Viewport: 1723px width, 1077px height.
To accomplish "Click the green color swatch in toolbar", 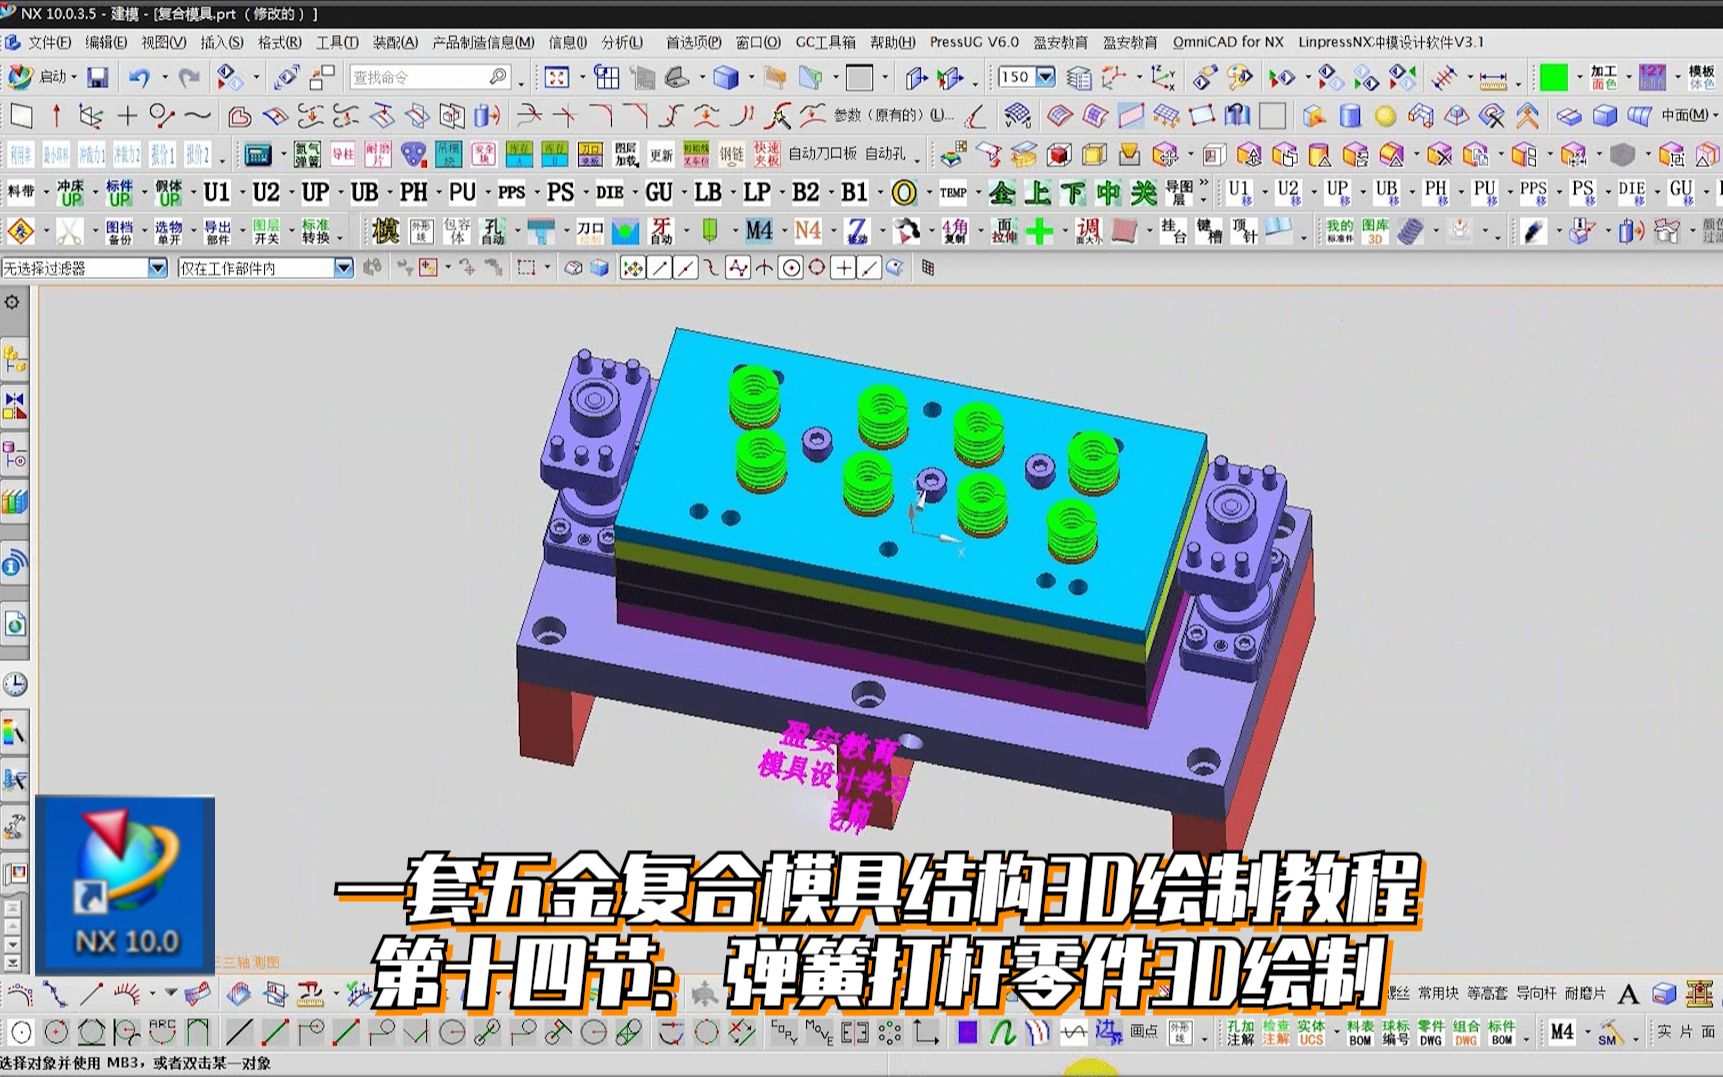I will [1553, 78].
